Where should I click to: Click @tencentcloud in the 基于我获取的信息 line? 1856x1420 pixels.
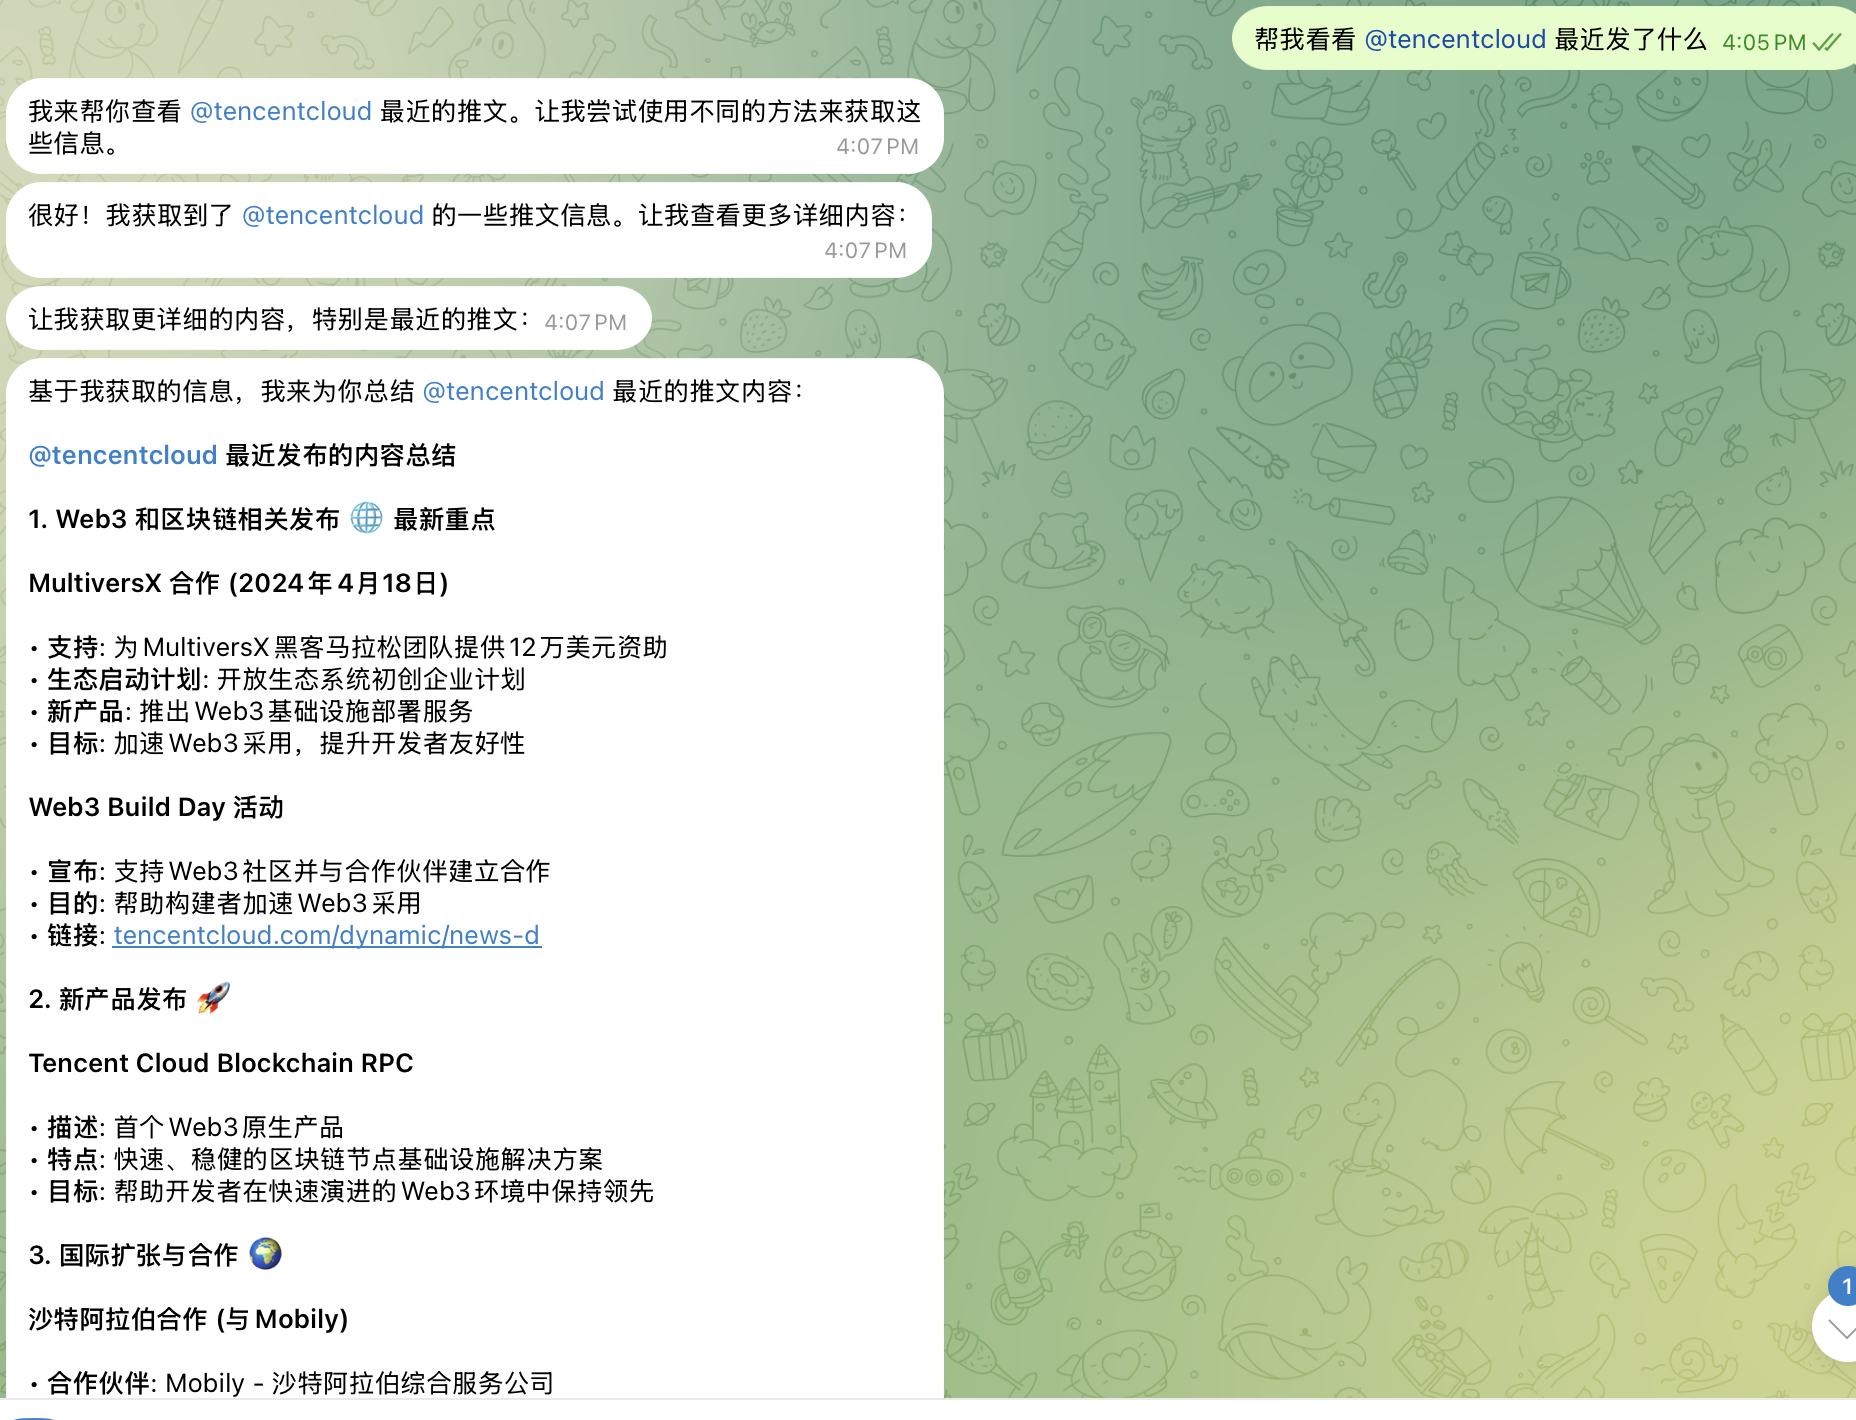coord(513,391)
